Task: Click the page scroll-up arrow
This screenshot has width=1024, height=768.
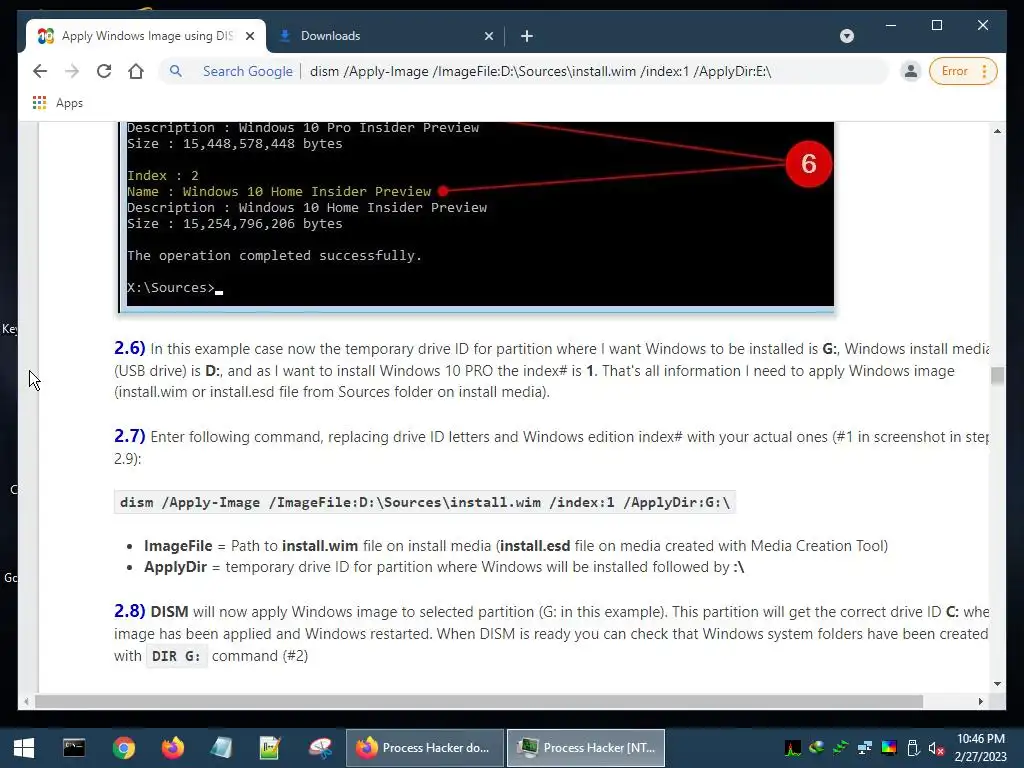Action: pyautogui.click(x=997, y=131)
